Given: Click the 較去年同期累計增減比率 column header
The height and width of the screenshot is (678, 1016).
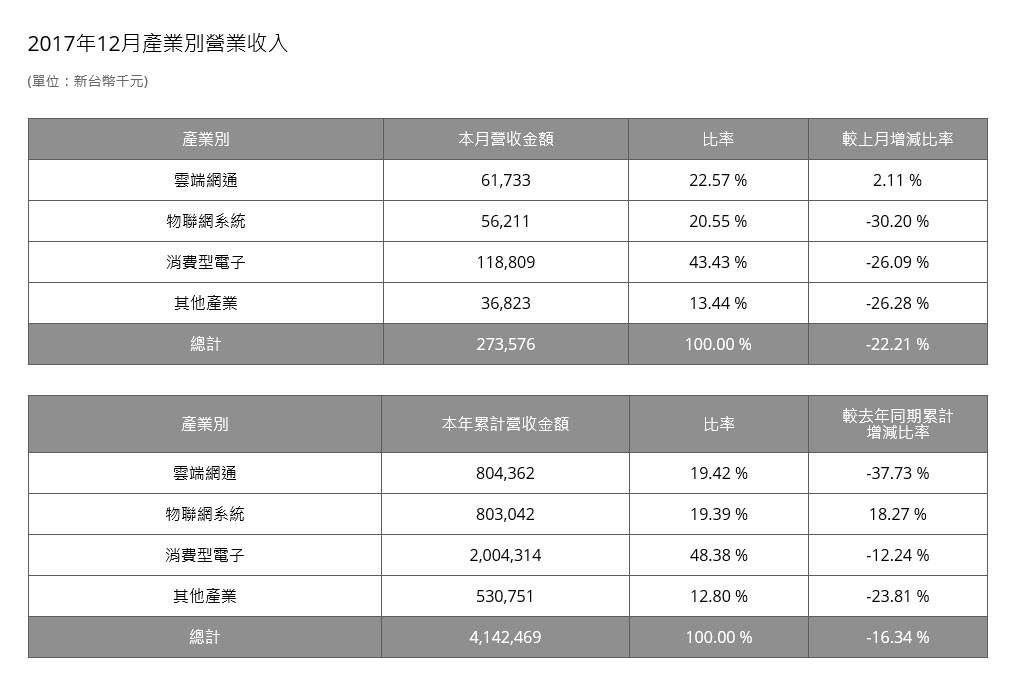Looking at the screenshot, I should 897,424.
